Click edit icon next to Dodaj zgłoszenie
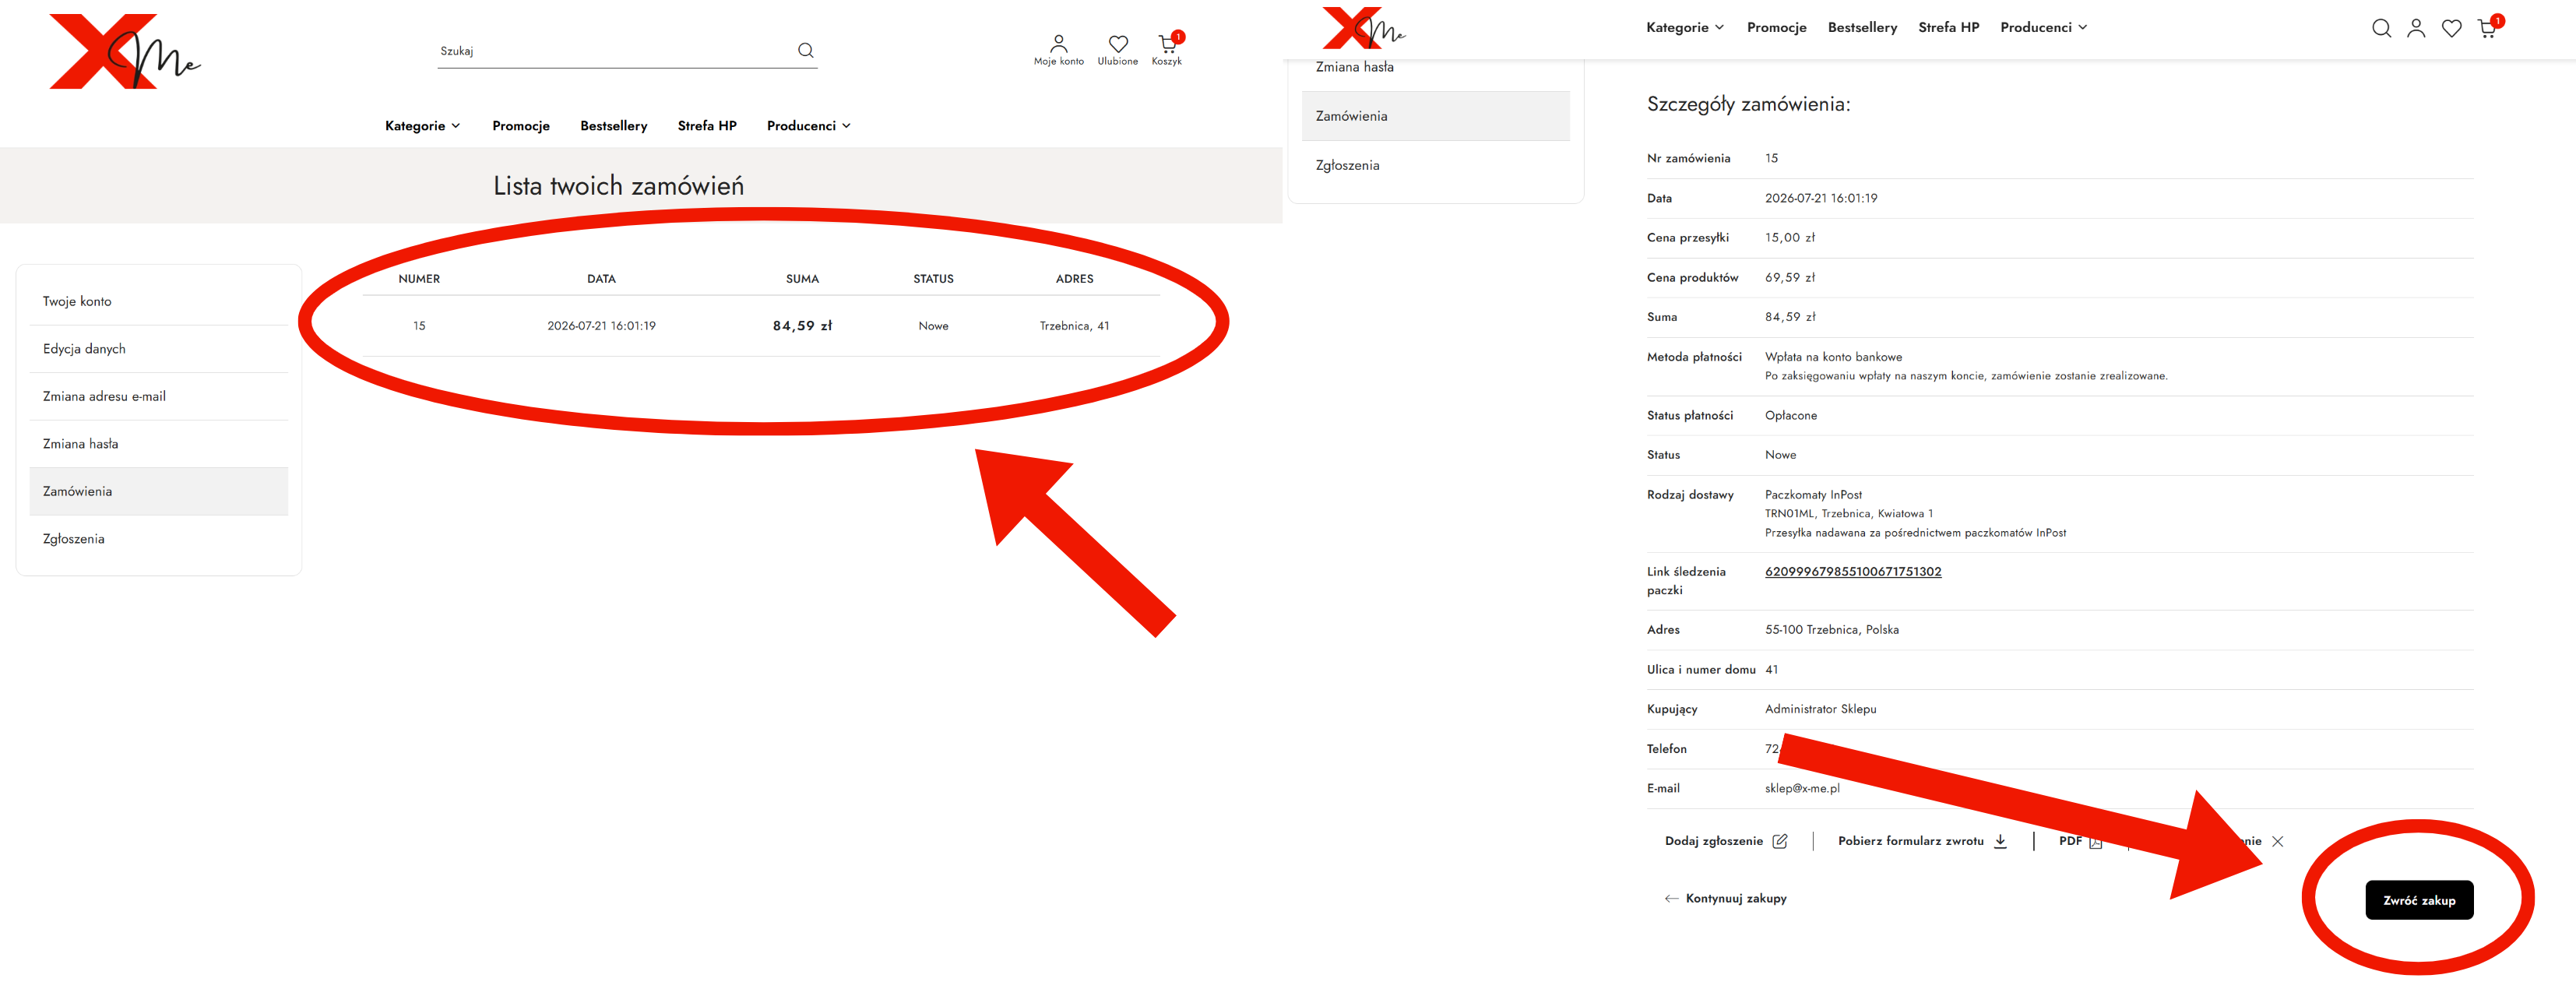The height and width of the screenshot is (996, 2576). [x=1779, y=841]
